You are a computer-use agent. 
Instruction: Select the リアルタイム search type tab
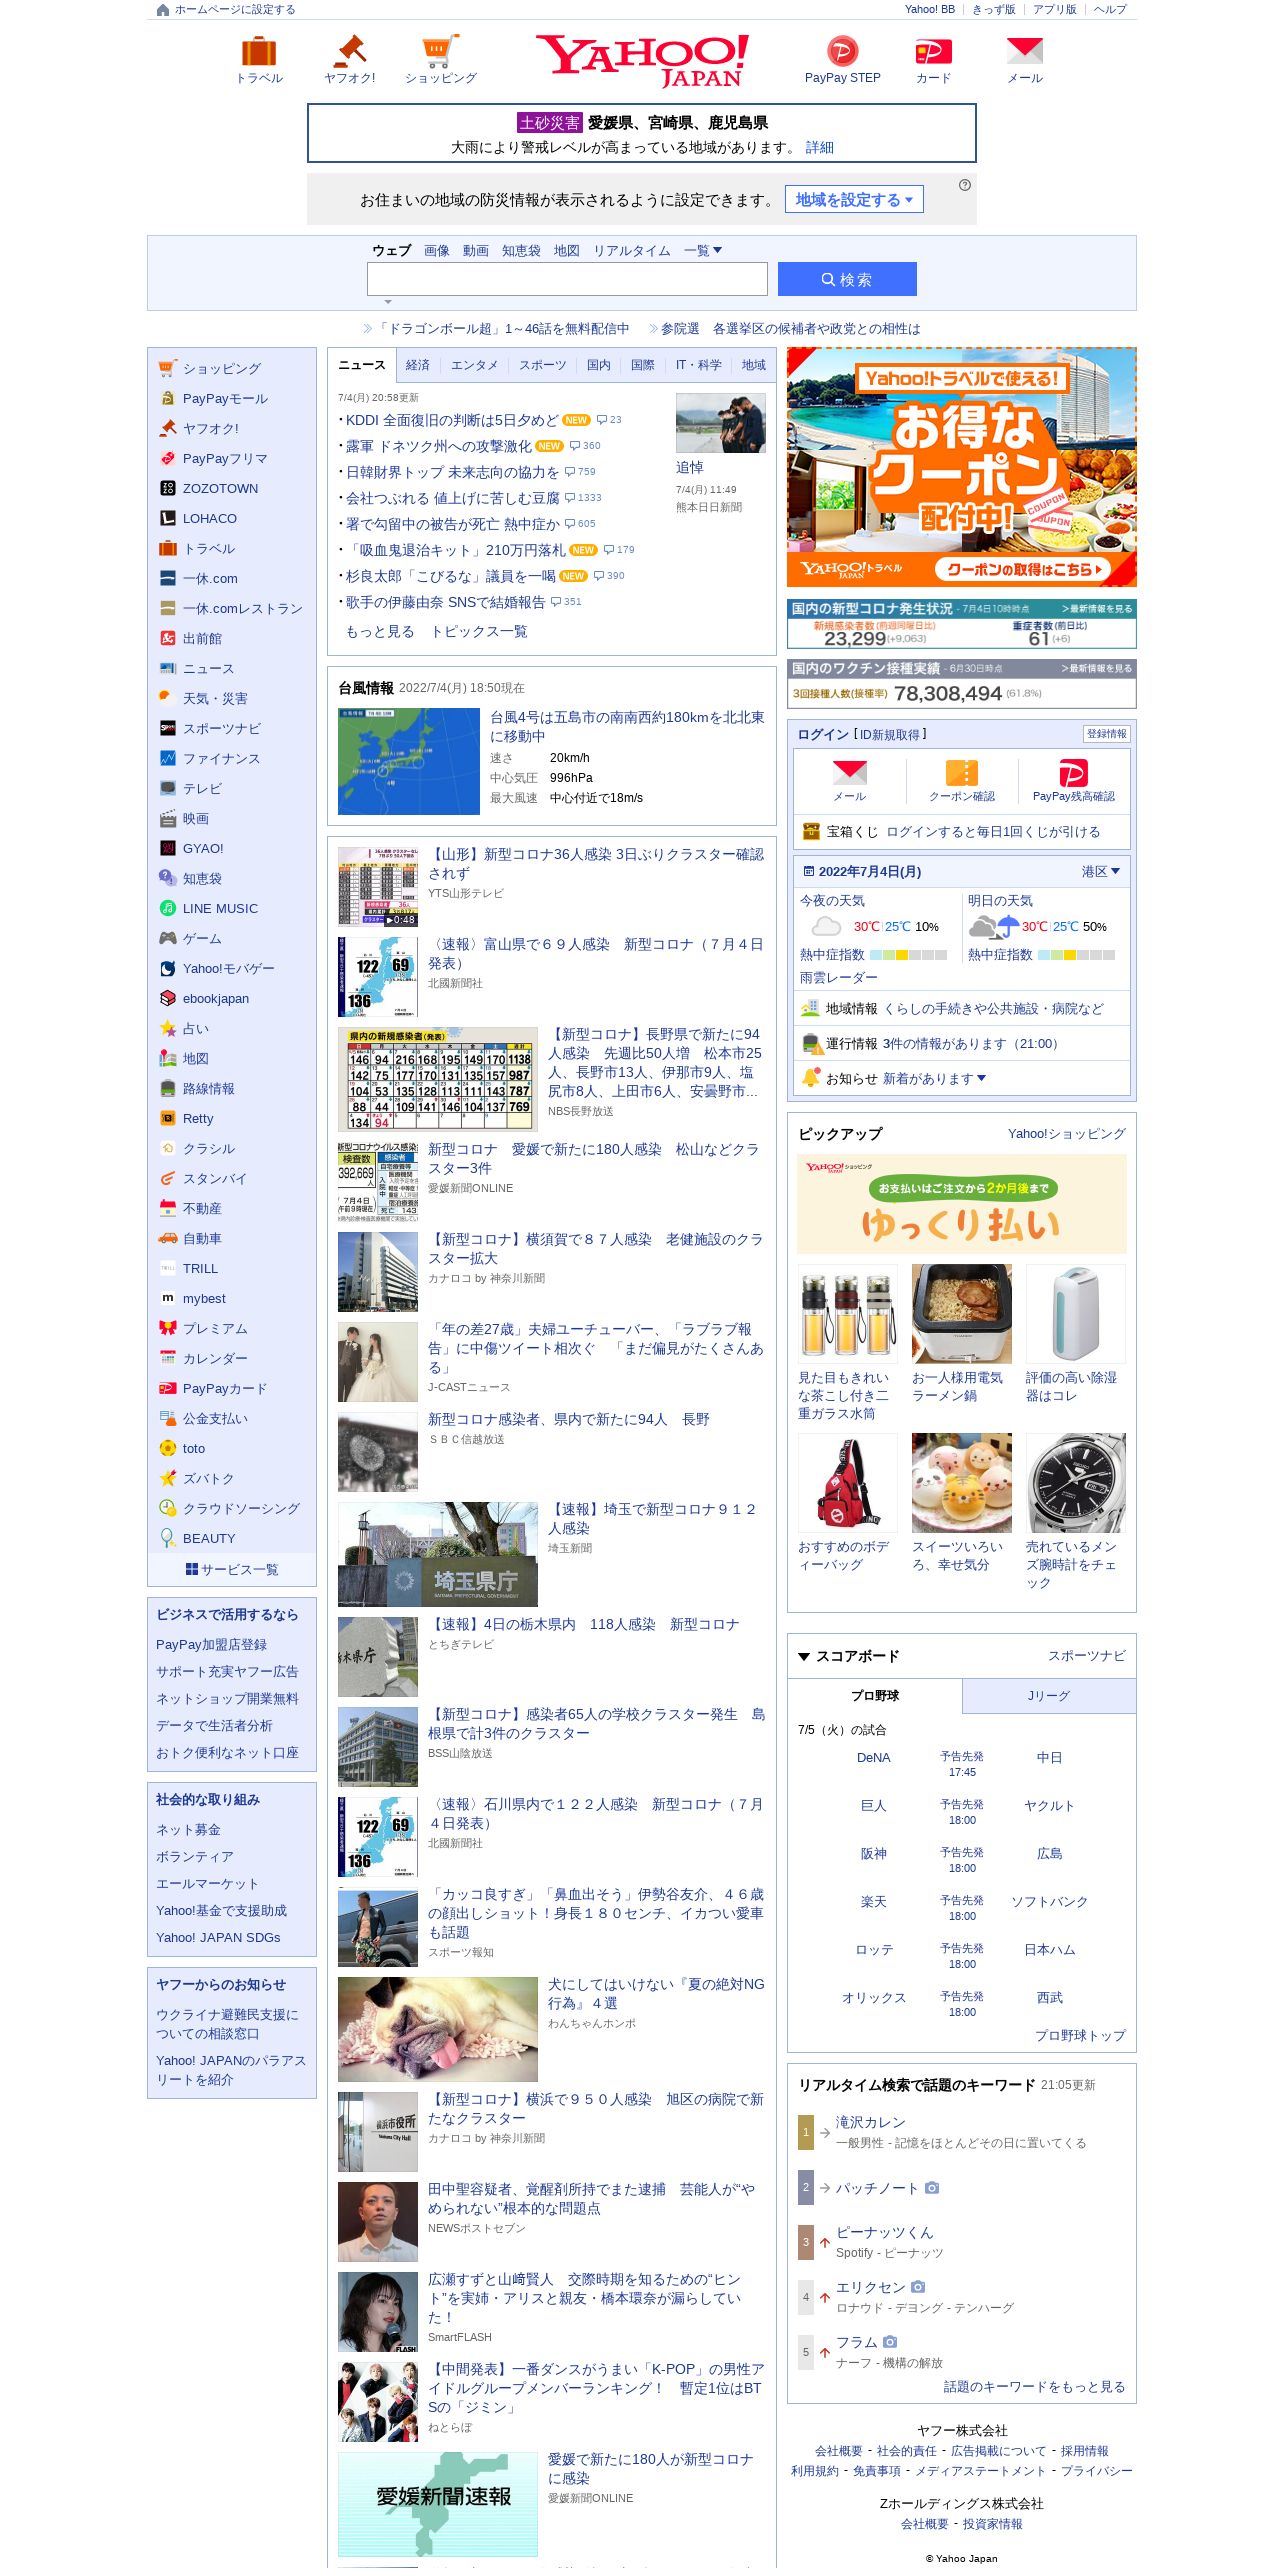(x=632, y=251)
